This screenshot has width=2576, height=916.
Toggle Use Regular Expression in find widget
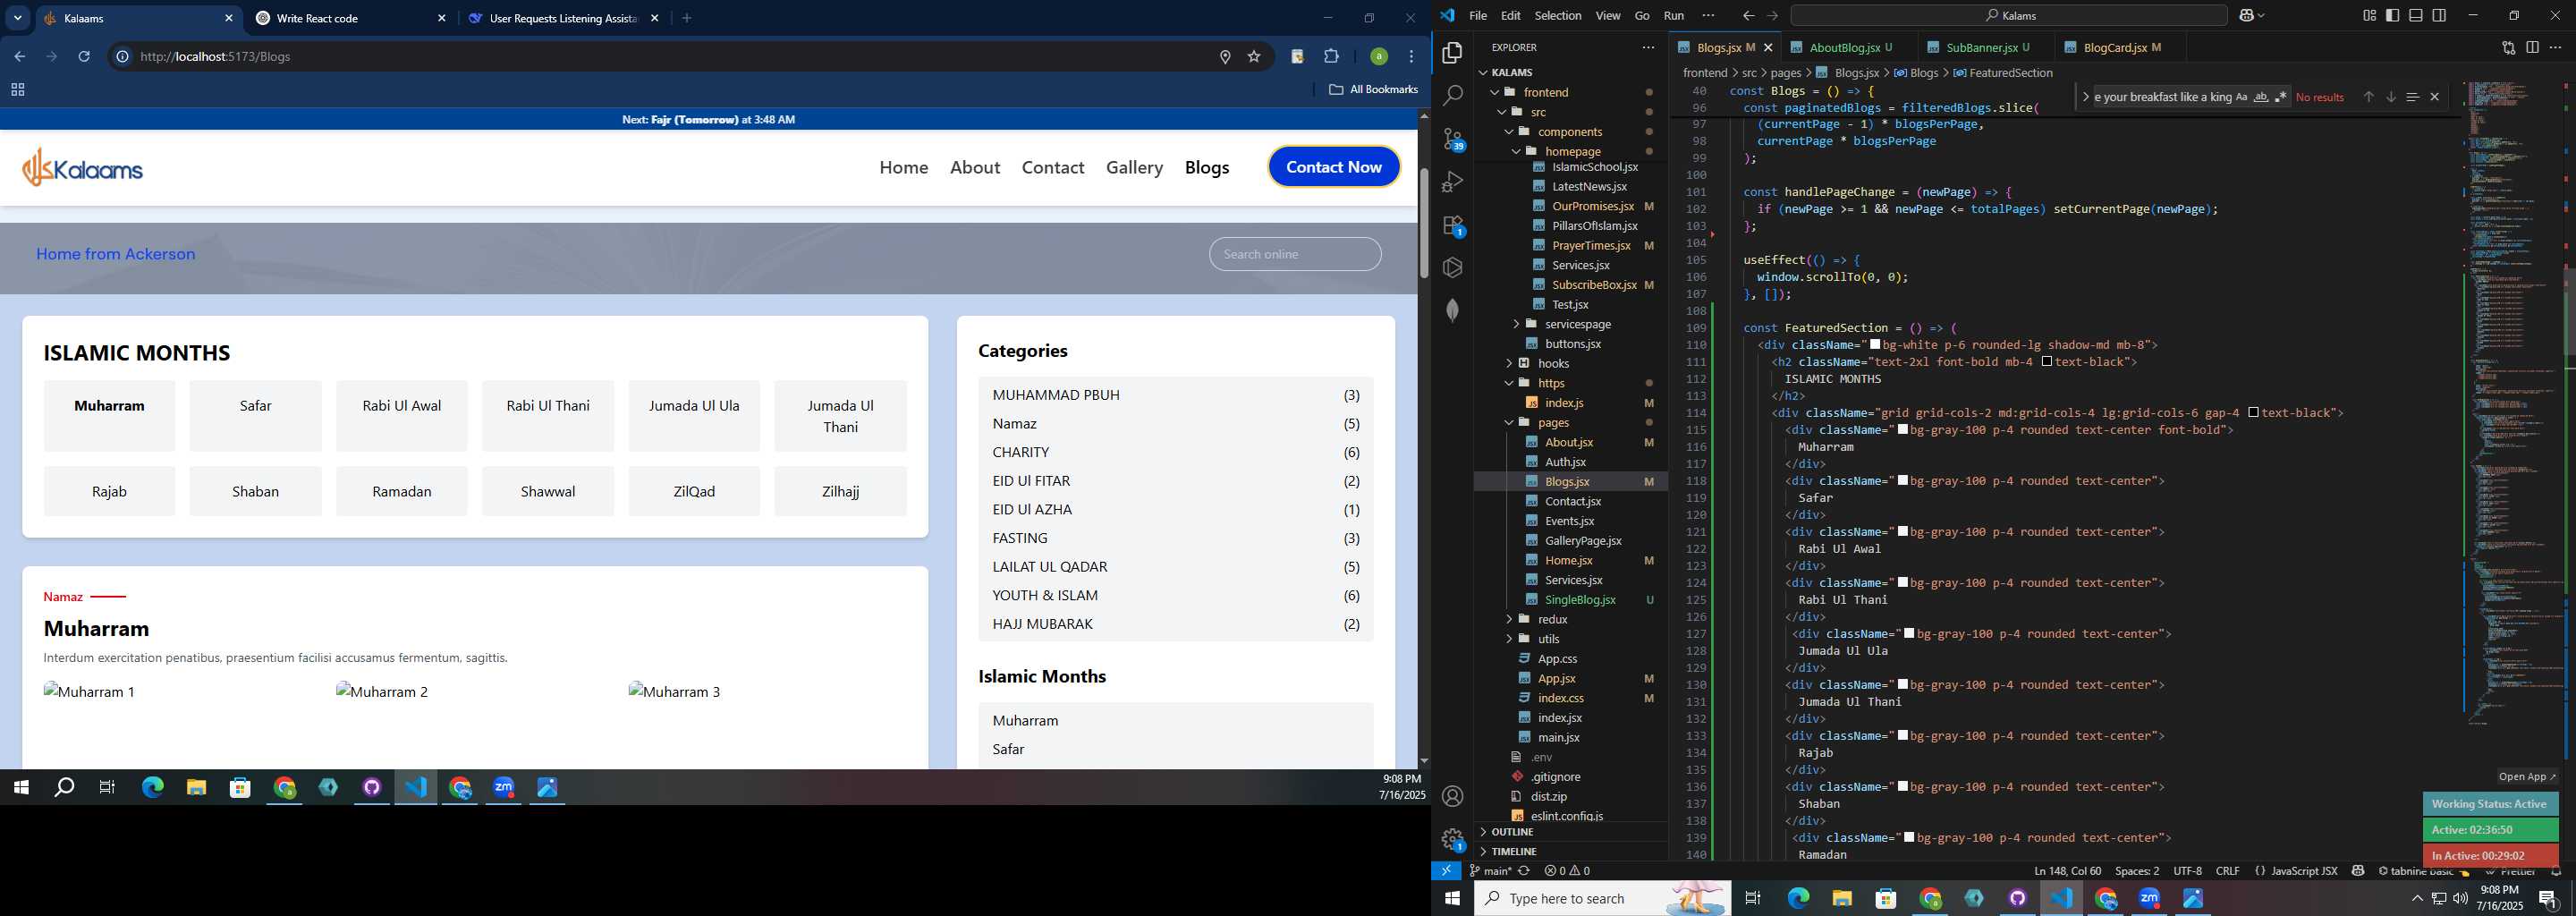pyautogui.click(x=2281, y=97)
